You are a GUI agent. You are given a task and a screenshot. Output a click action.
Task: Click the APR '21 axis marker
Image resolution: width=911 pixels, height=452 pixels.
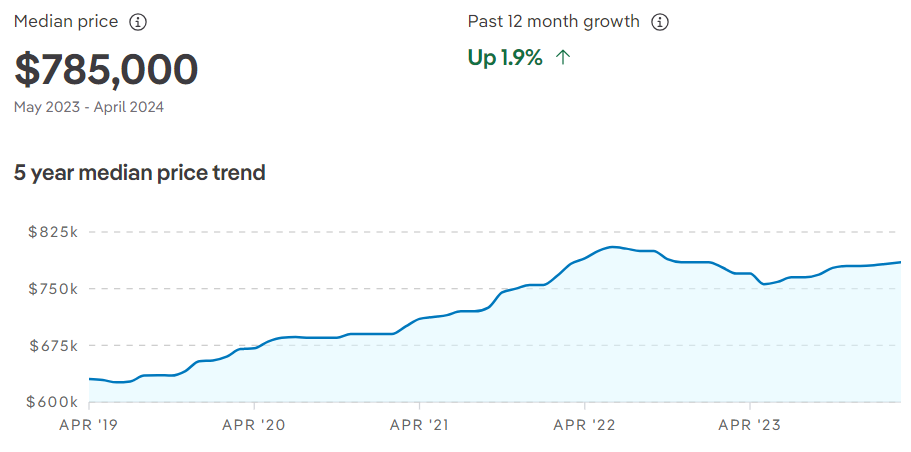(419, 425)
